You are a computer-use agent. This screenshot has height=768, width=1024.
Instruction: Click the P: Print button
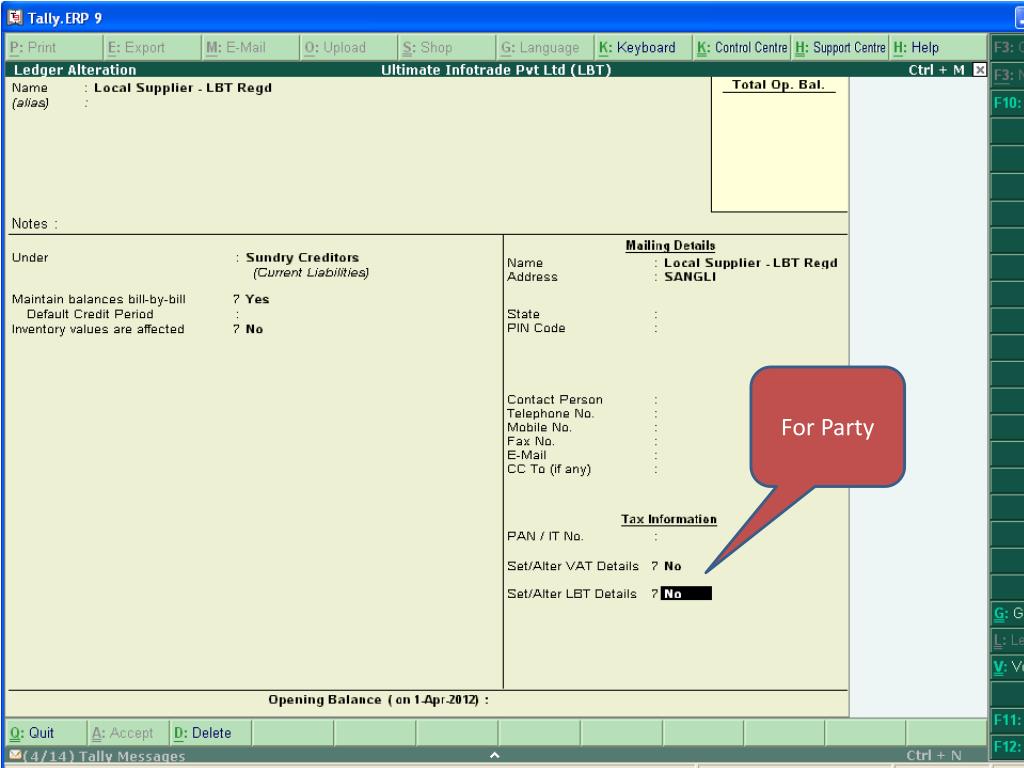pos(54,48)
